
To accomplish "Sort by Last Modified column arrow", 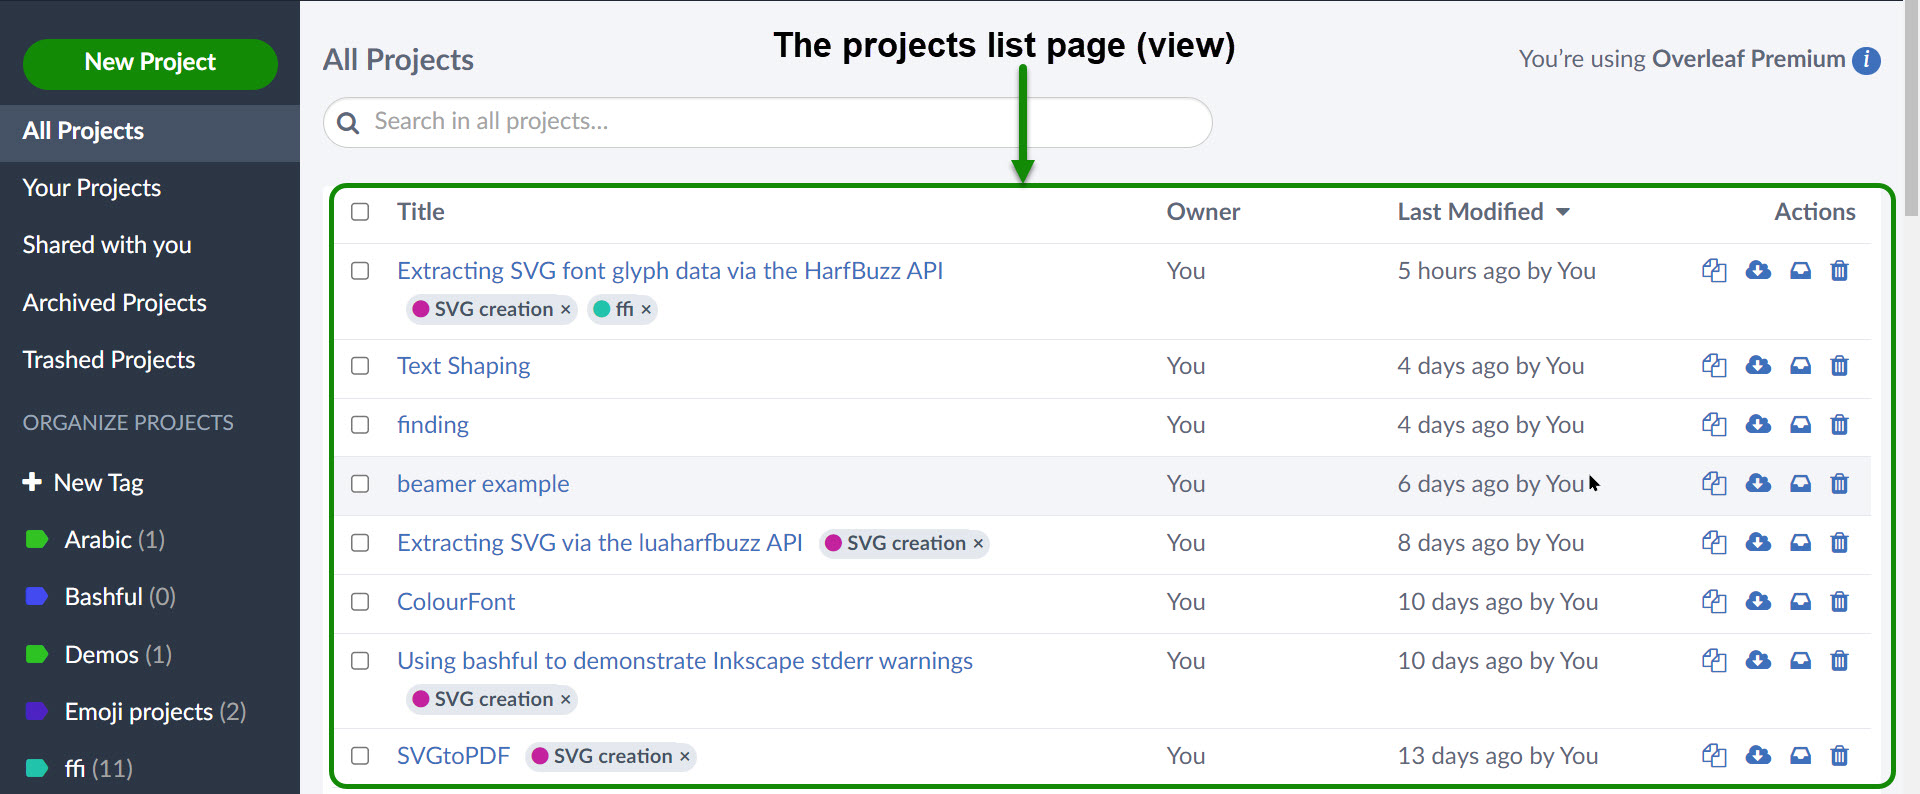I will [x=1563, y=212].
